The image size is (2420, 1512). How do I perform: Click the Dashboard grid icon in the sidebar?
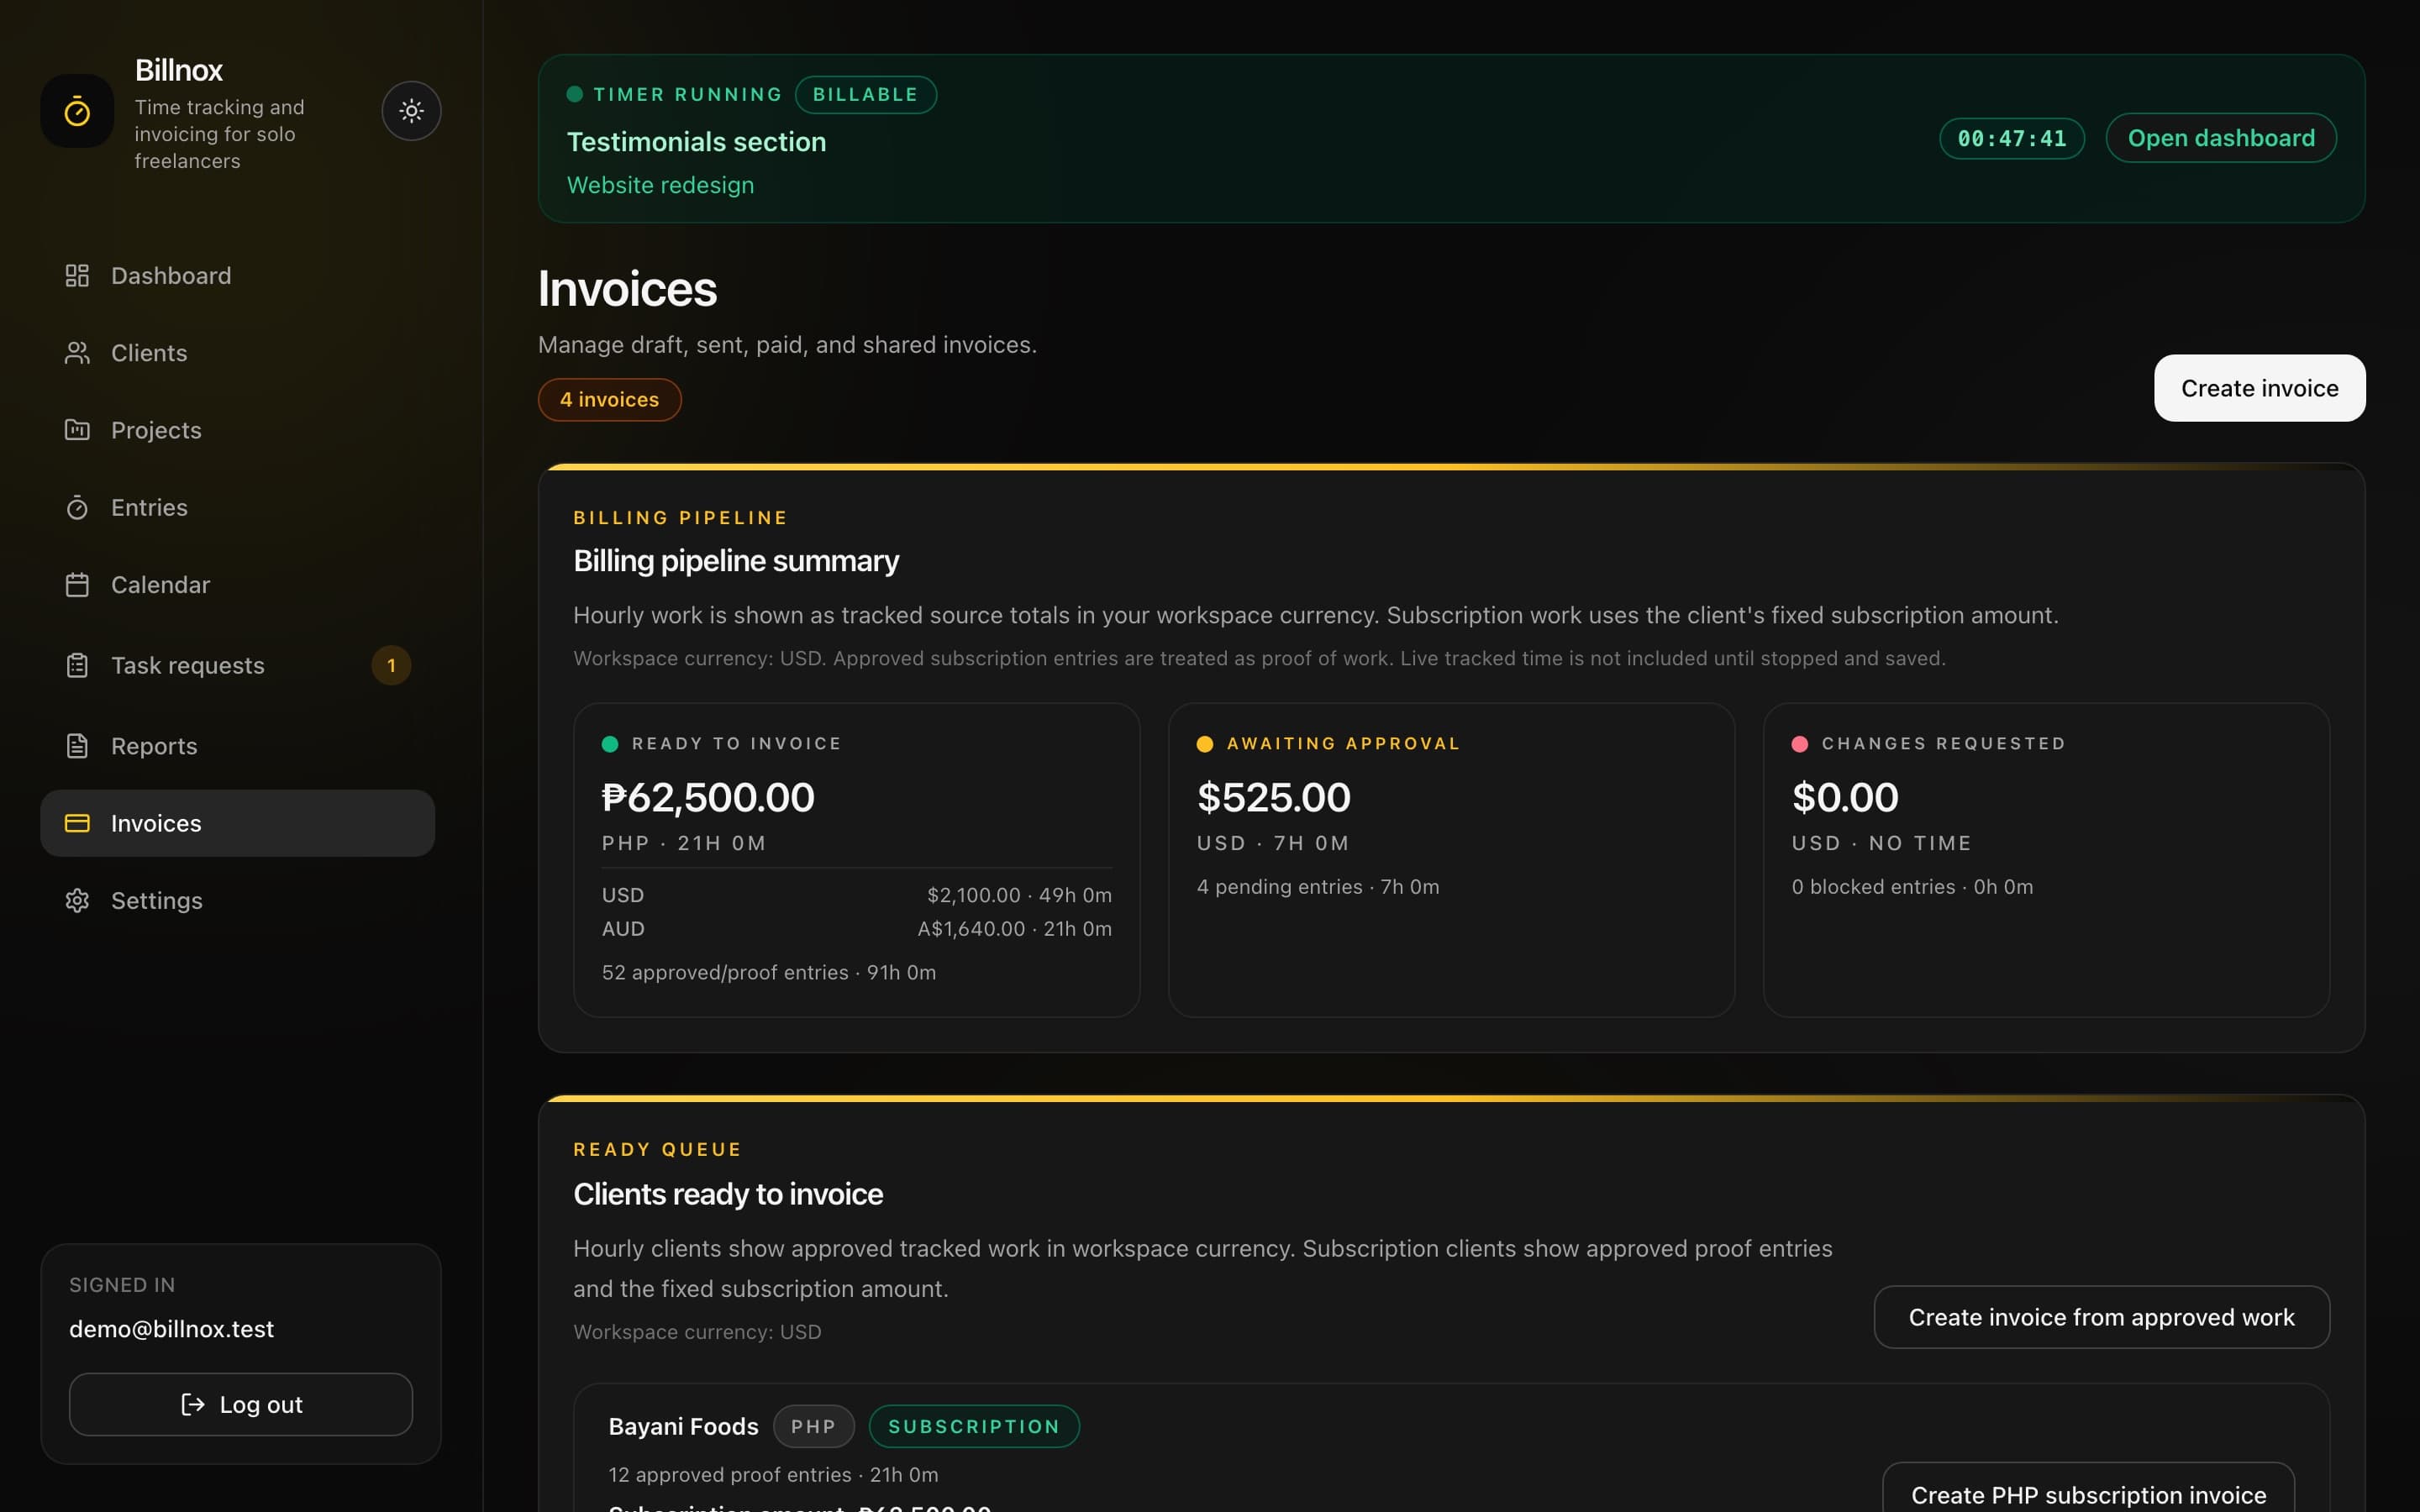click(x=77, y=275)
